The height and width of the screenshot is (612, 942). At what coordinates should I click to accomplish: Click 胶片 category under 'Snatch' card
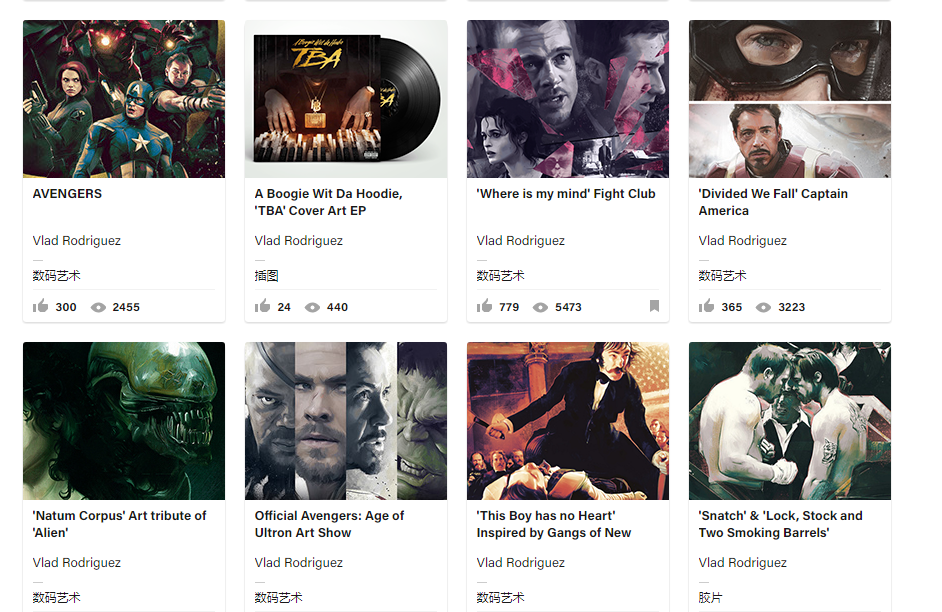(x=711, y=597)
